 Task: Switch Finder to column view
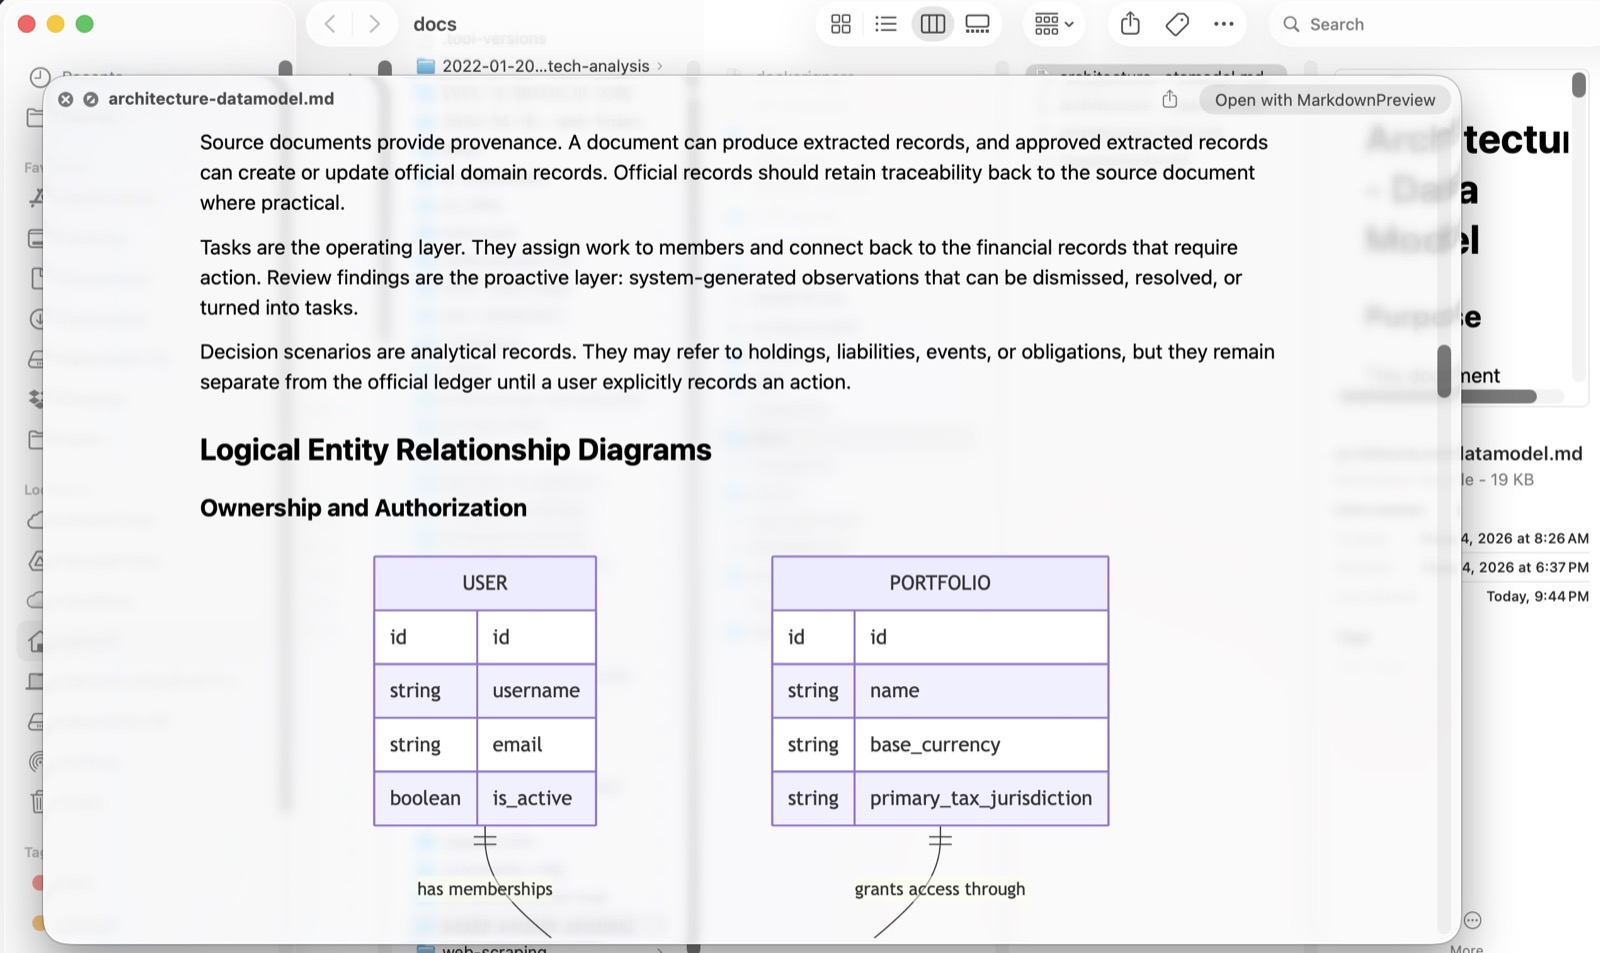[932, 24]
